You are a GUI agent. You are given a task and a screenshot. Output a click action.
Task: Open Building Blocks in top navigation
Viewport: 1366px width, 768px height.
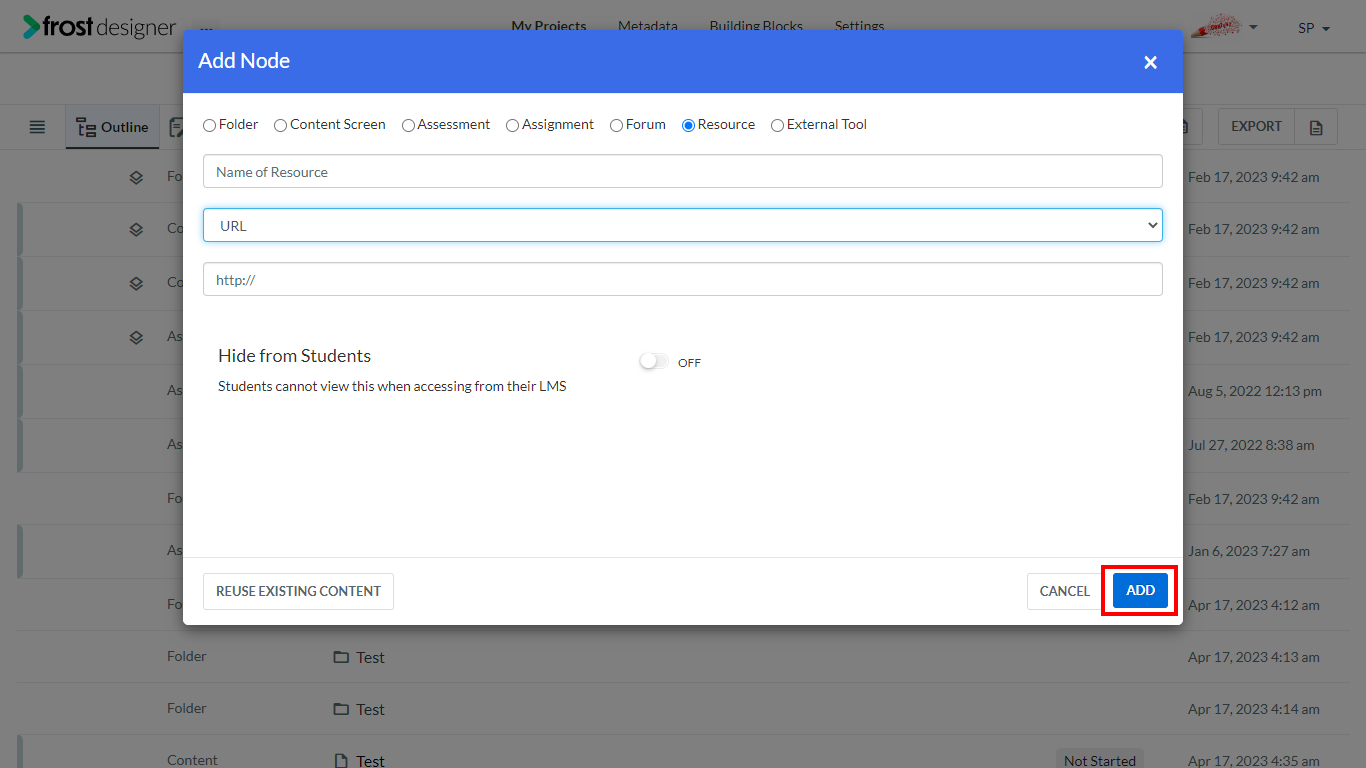click(x=756, y=26)
